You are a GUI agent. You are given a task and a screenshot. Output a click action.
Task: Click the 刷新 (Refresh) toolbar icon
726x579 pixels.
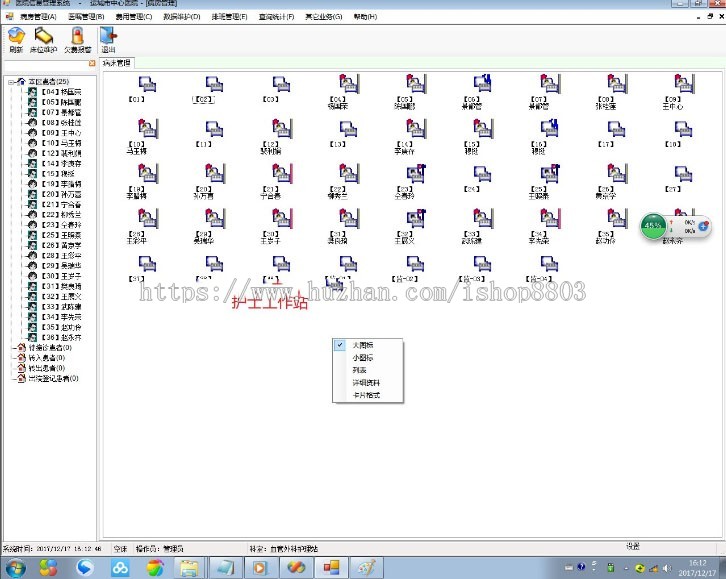(15, 39)
